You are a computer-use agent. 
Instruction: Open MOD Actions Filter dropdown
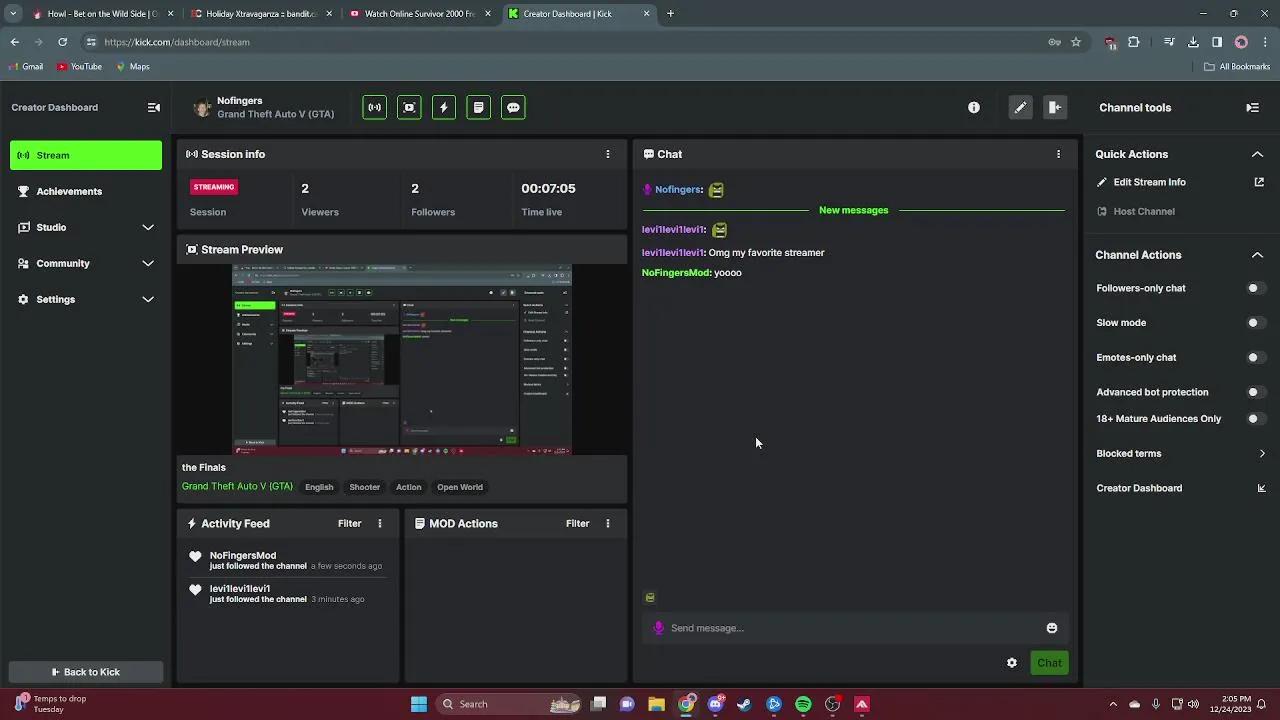[x=577, y=523]
